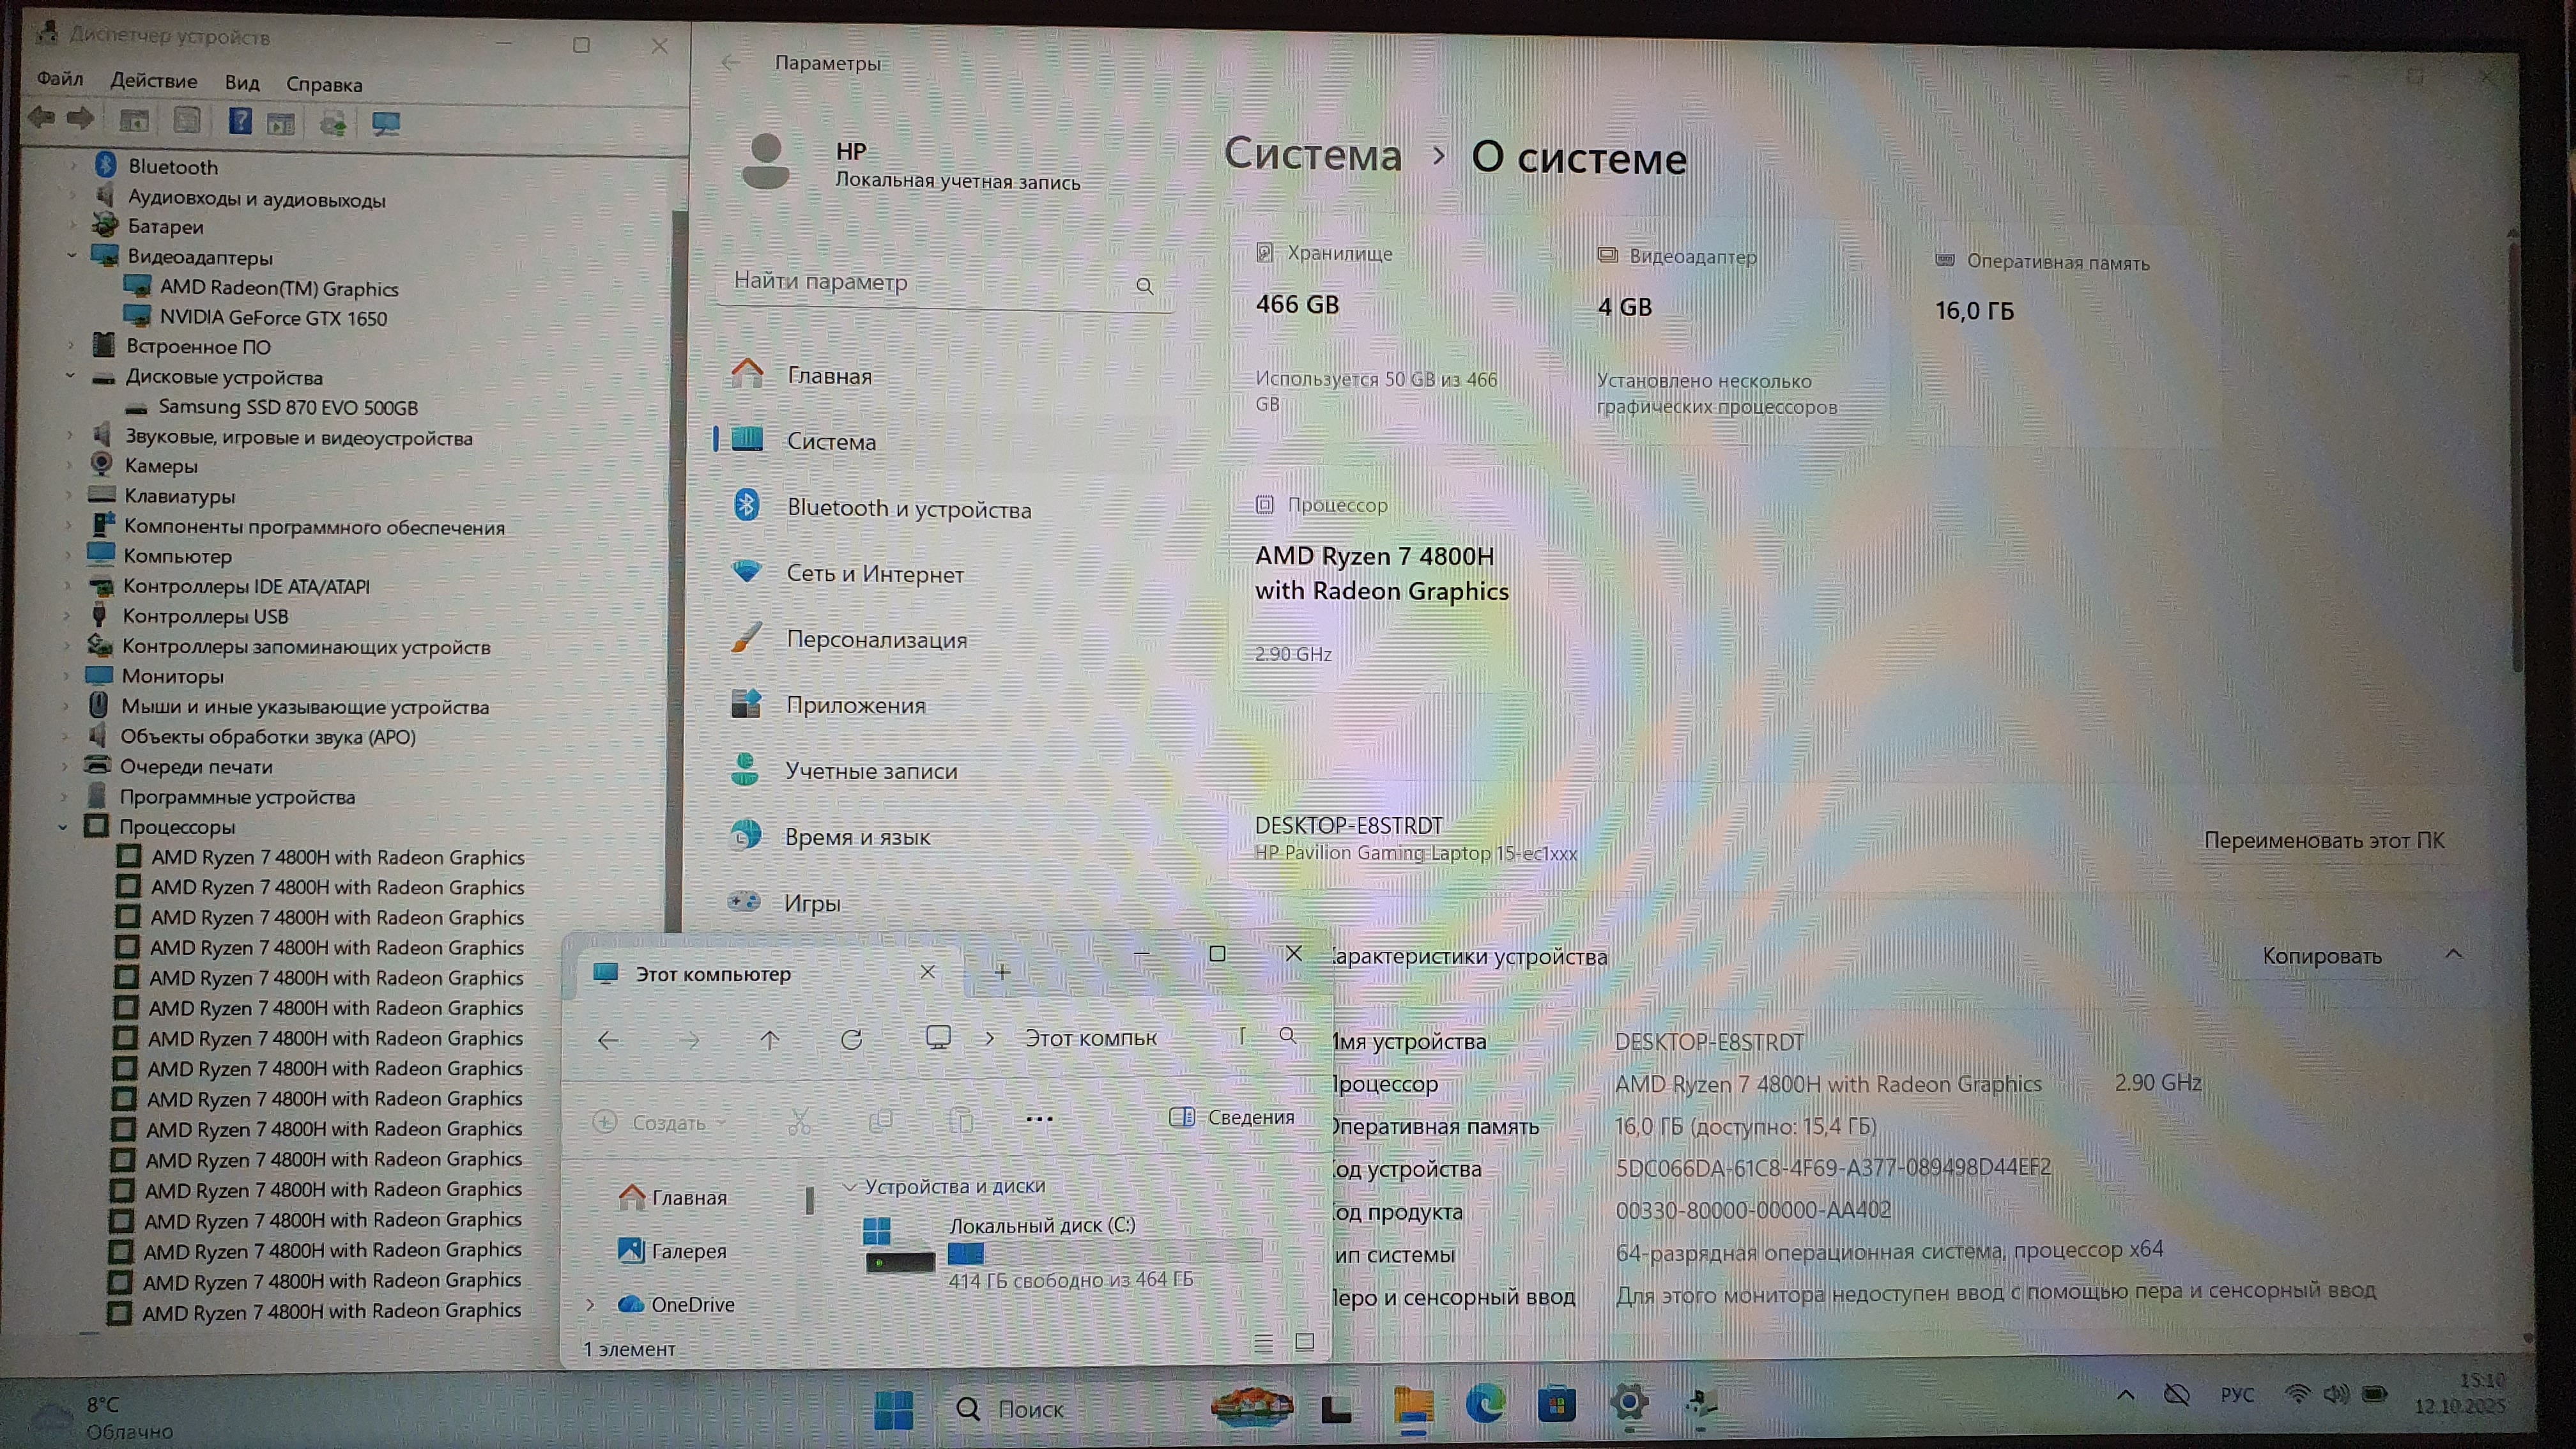Collapse the Характеристики устройства section chevron
Viewport: 2576px width, 1449px height.
pyautogui.click(x=2453, y=954)
